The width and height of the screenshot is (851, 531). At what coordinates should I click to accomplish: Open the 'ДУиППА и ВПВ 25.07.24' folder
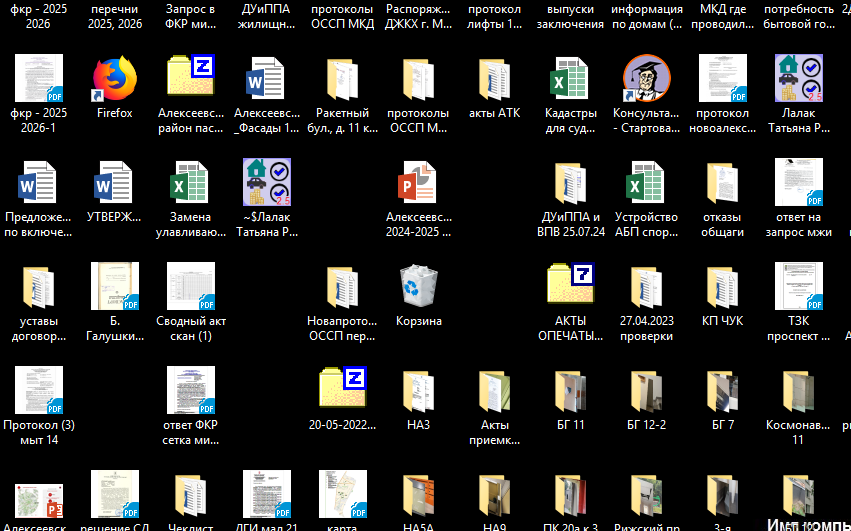click(x=570, y=183)
